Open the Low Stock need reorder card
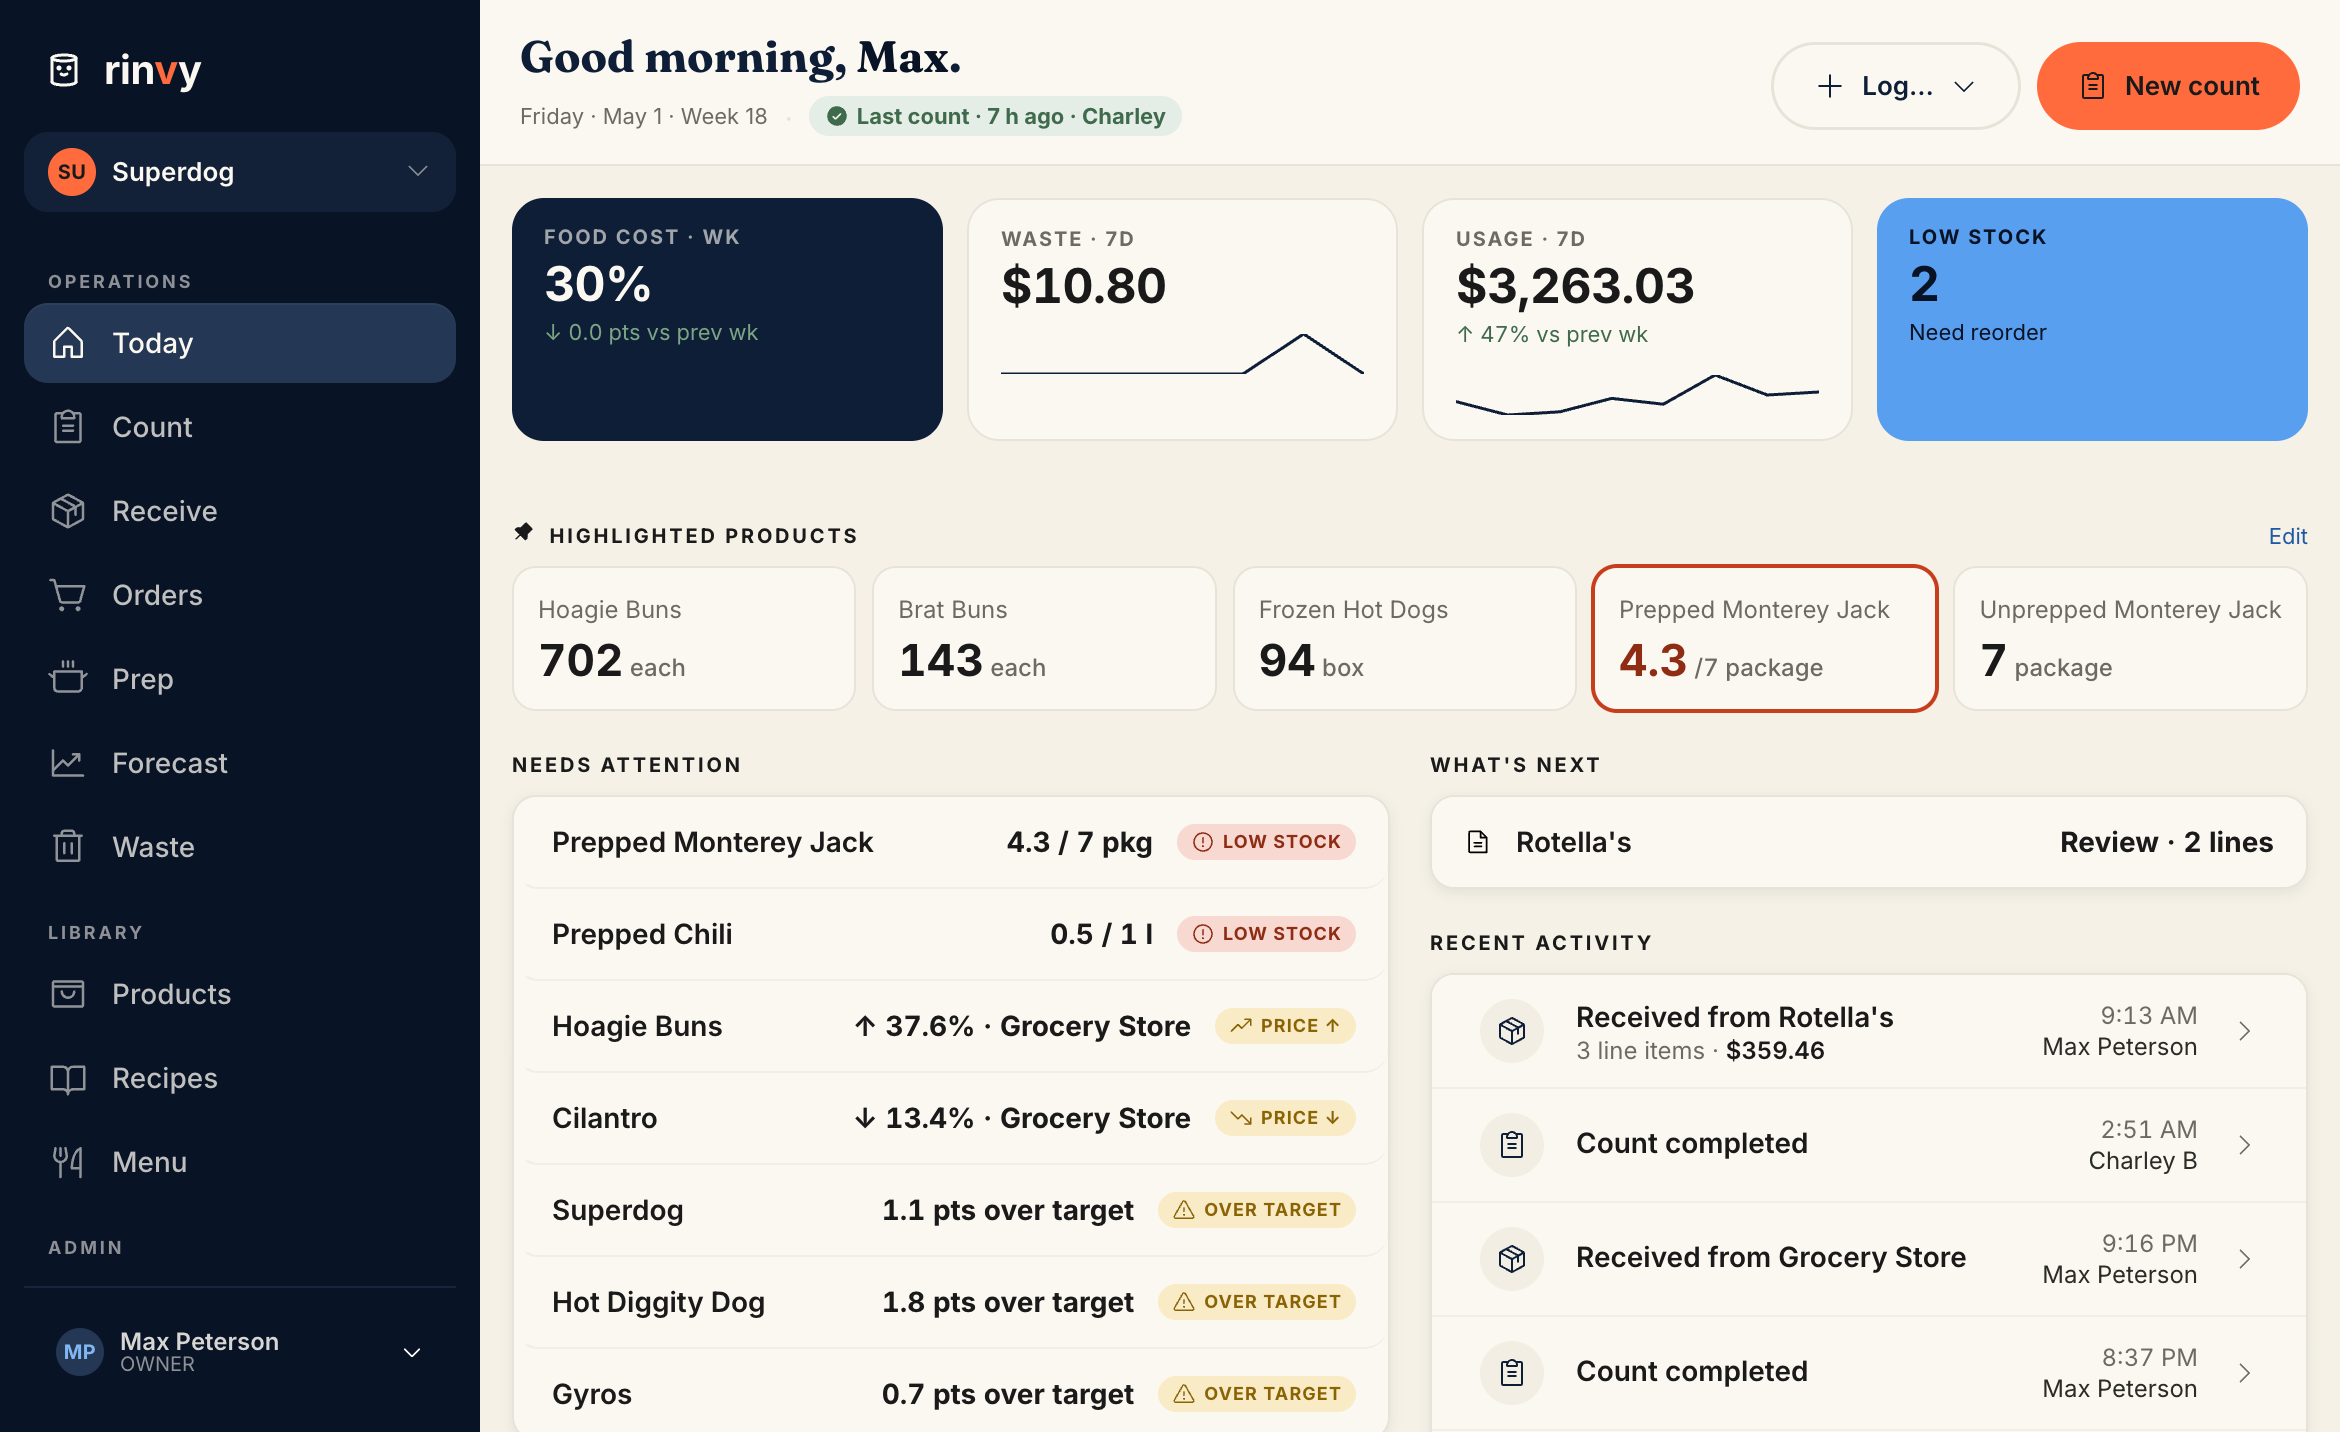This screenshot has height=1432, width=2340. pos(2092,319)
